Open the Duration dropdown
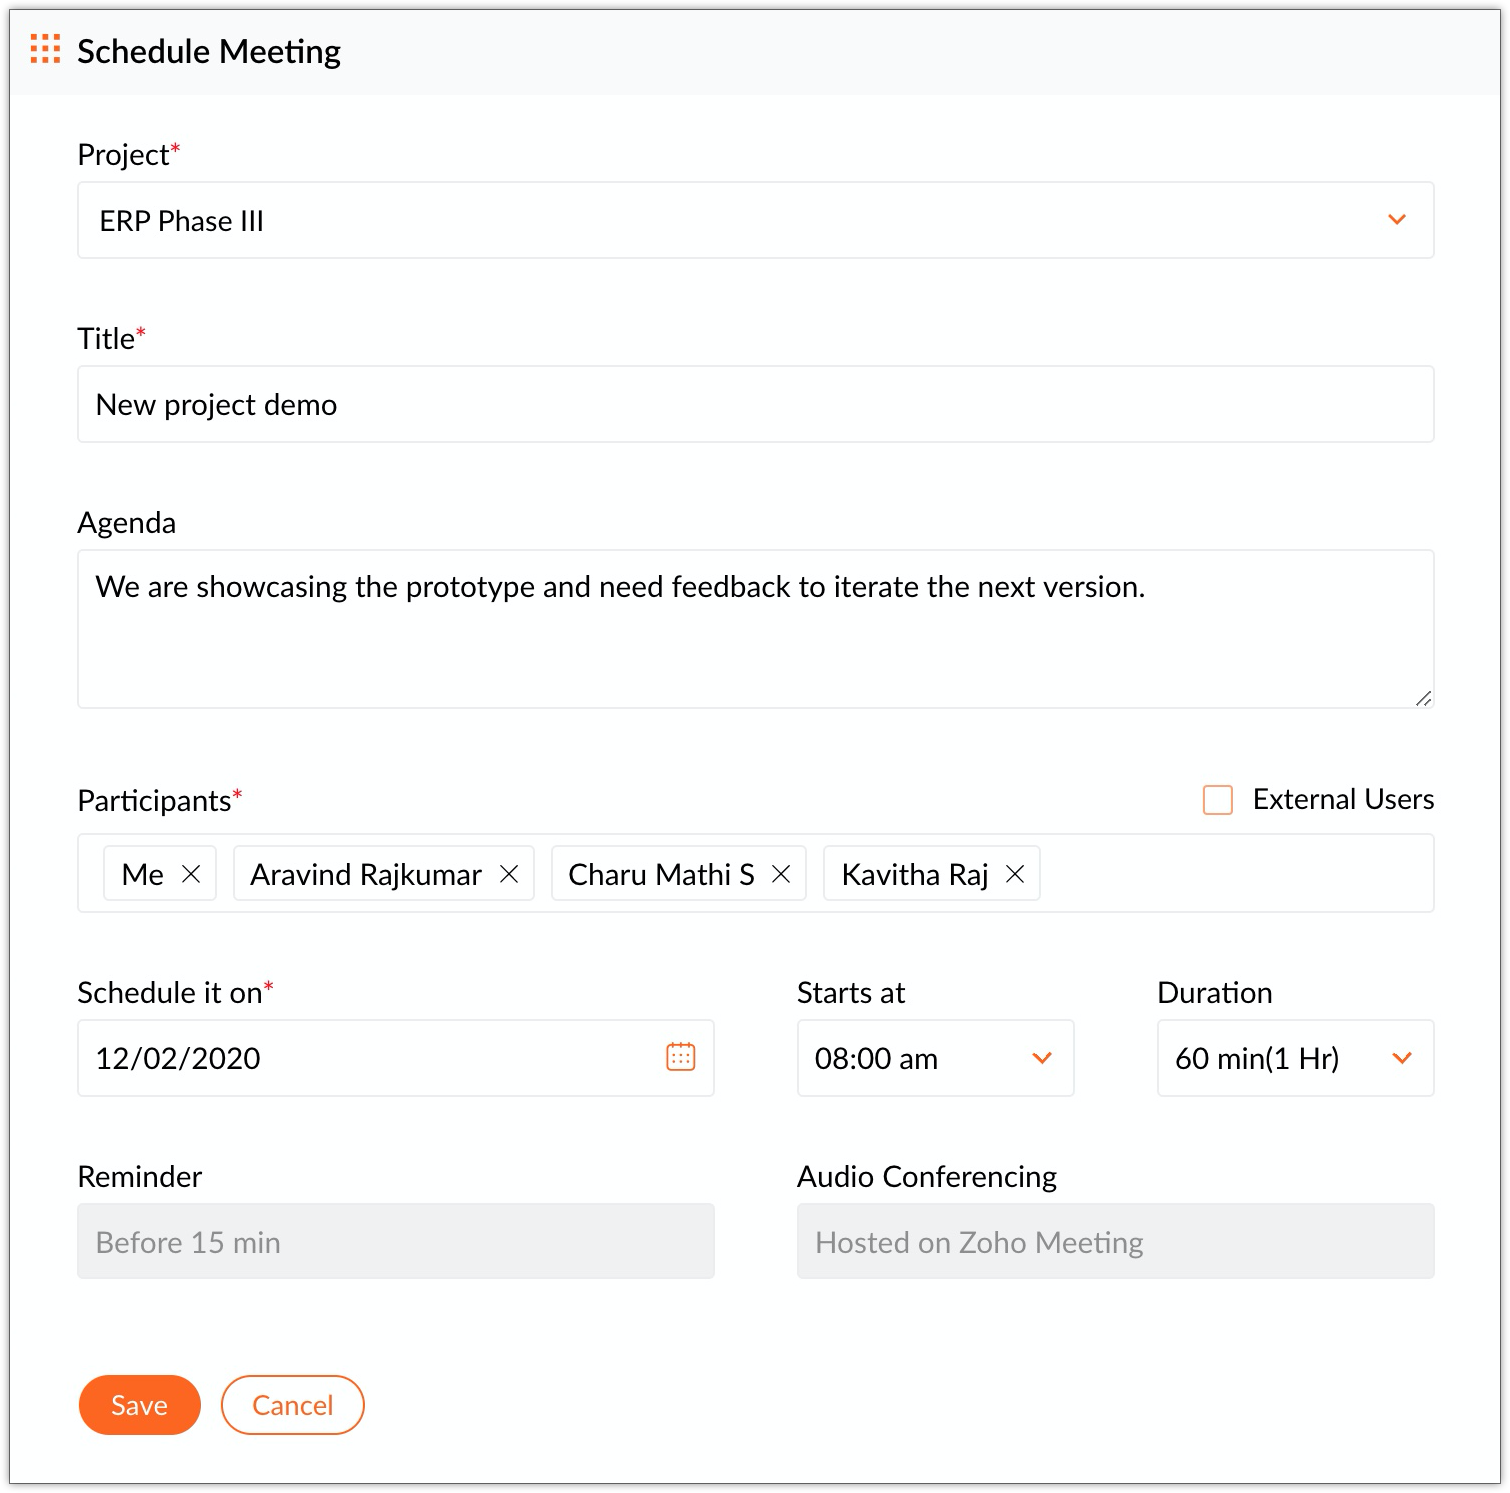Screen dimensions: 1510x1493 point(1401,1058)
